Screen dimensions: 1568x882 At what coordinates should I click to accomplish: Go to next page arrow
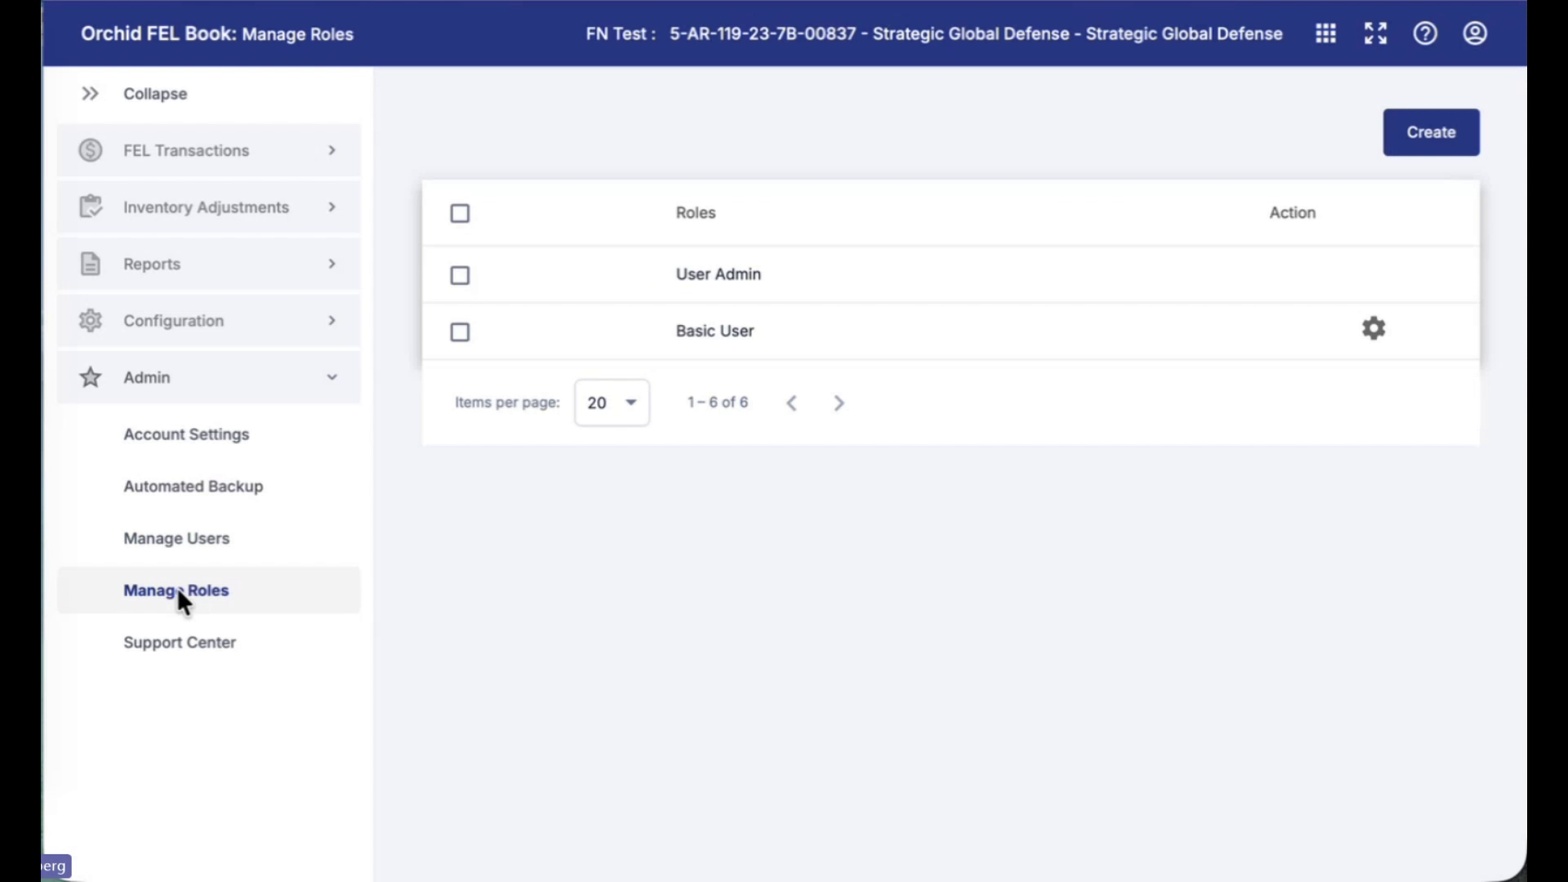pyautogui.click(x=839, y=403)
